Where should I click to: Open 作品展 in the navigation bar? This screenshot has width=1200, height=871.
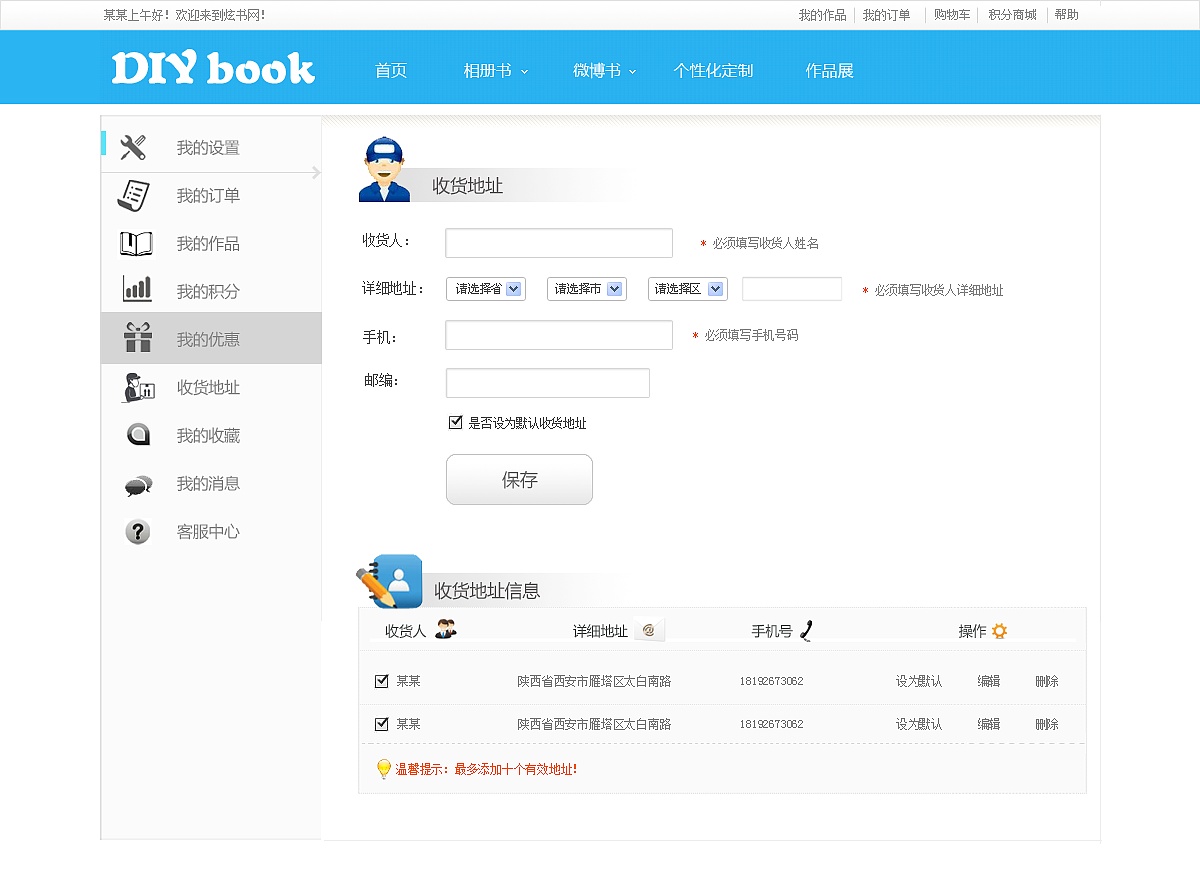coord(830,71)
